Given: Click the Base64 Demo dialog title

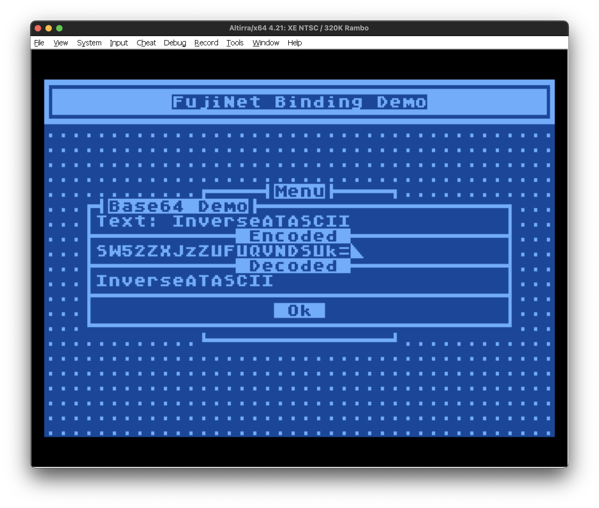Looking at the screenshot, I should [178, 206].
